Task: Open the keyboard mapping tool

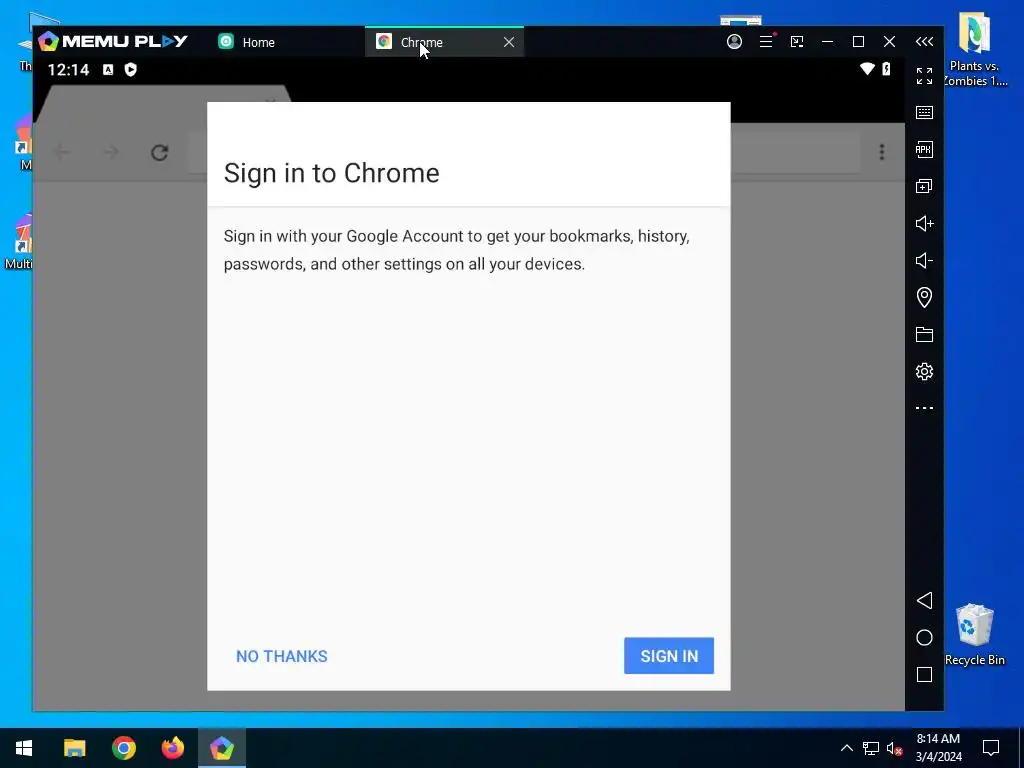Action: click(924, 112)
